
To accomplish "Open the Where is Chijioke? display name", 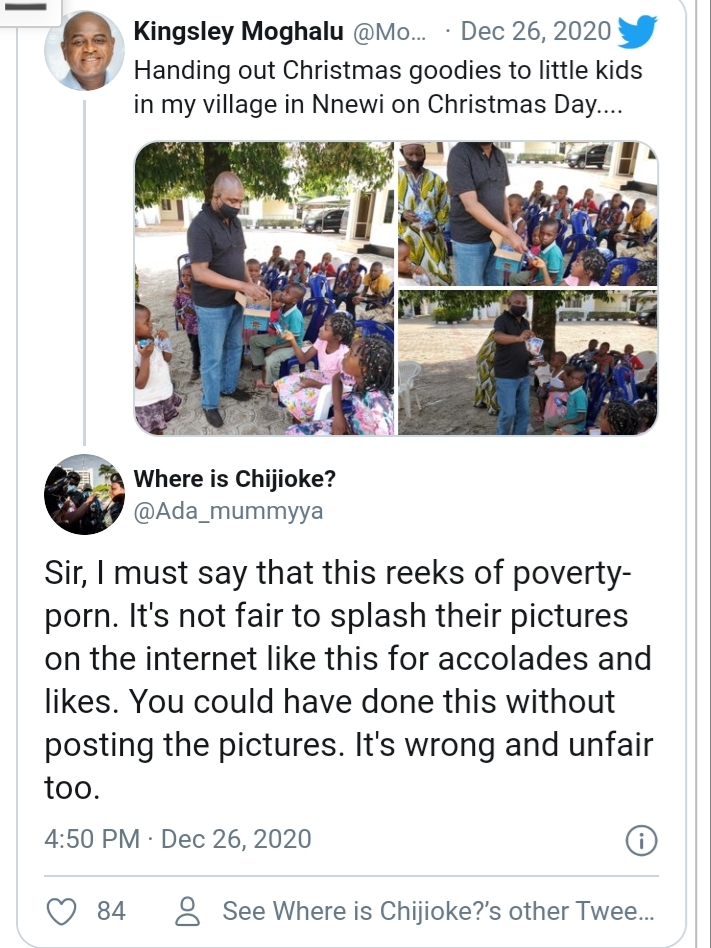I will tap(235, 480).
